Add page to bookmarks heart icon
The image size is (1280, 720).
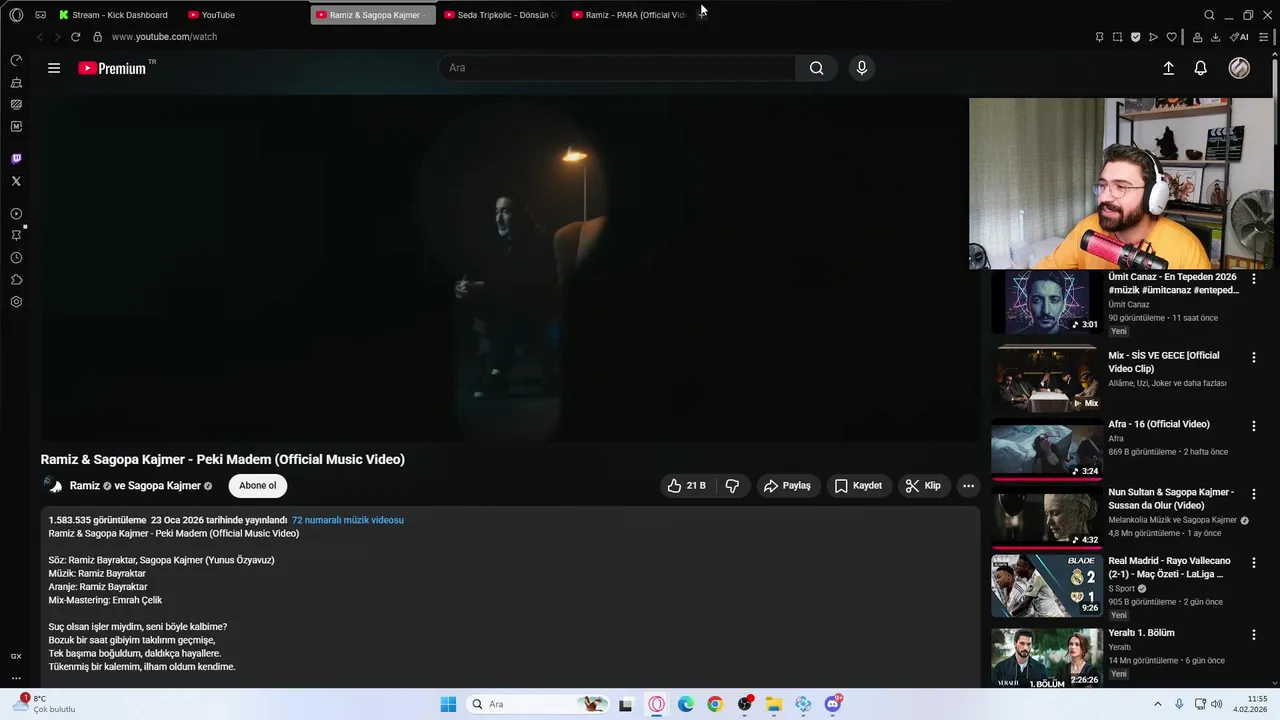(x=1171, y=37)
